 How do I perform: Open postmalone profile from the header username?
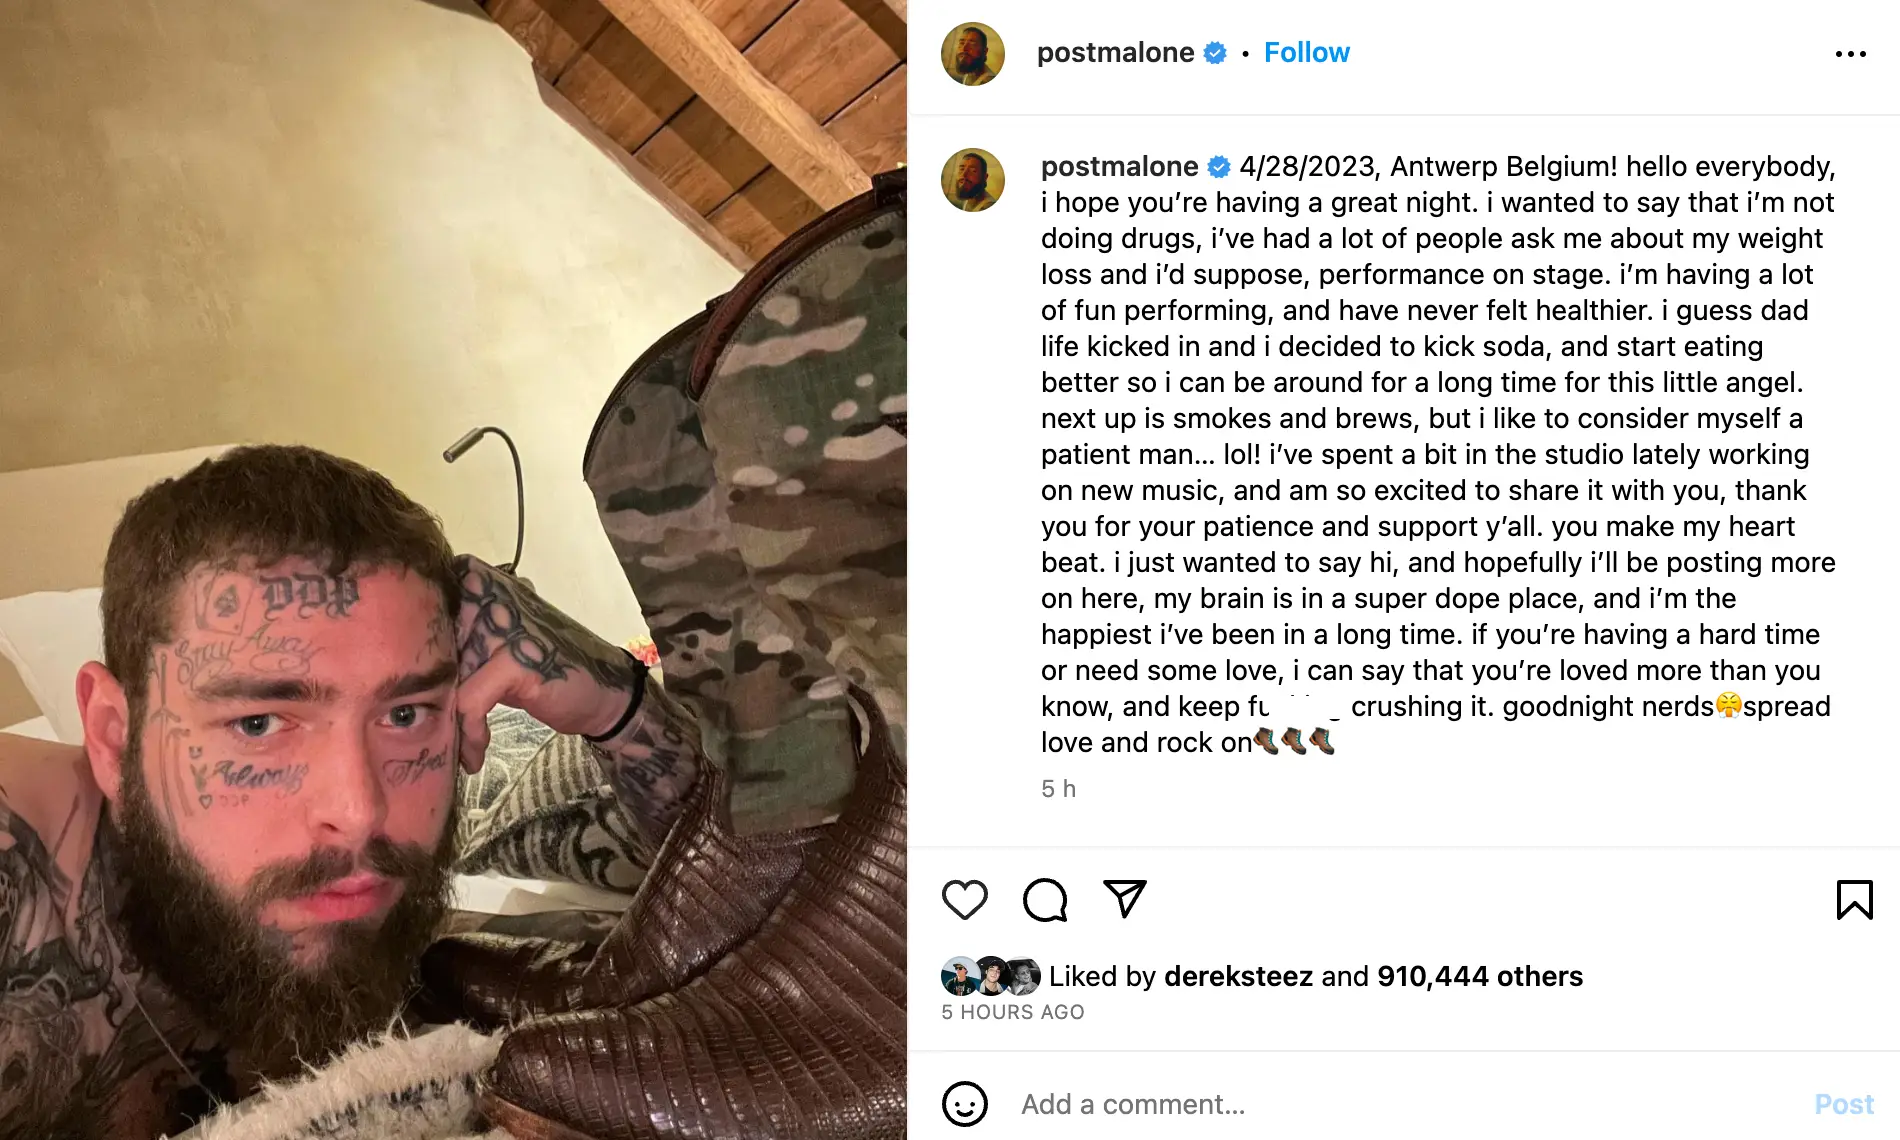click(x=1115, y=53)
